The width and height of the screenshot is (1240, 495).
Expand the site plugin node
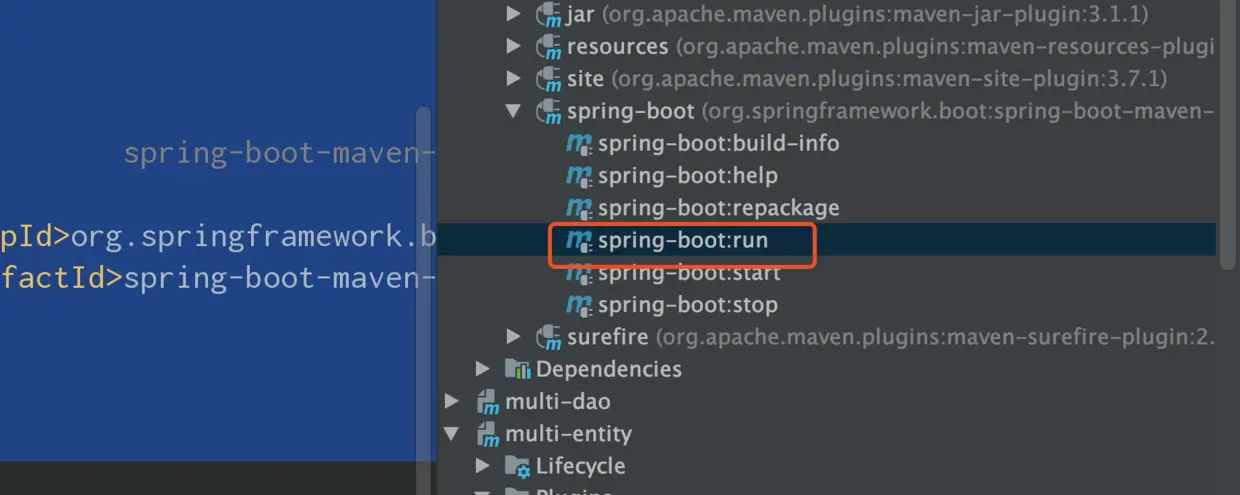click(513, 78)
